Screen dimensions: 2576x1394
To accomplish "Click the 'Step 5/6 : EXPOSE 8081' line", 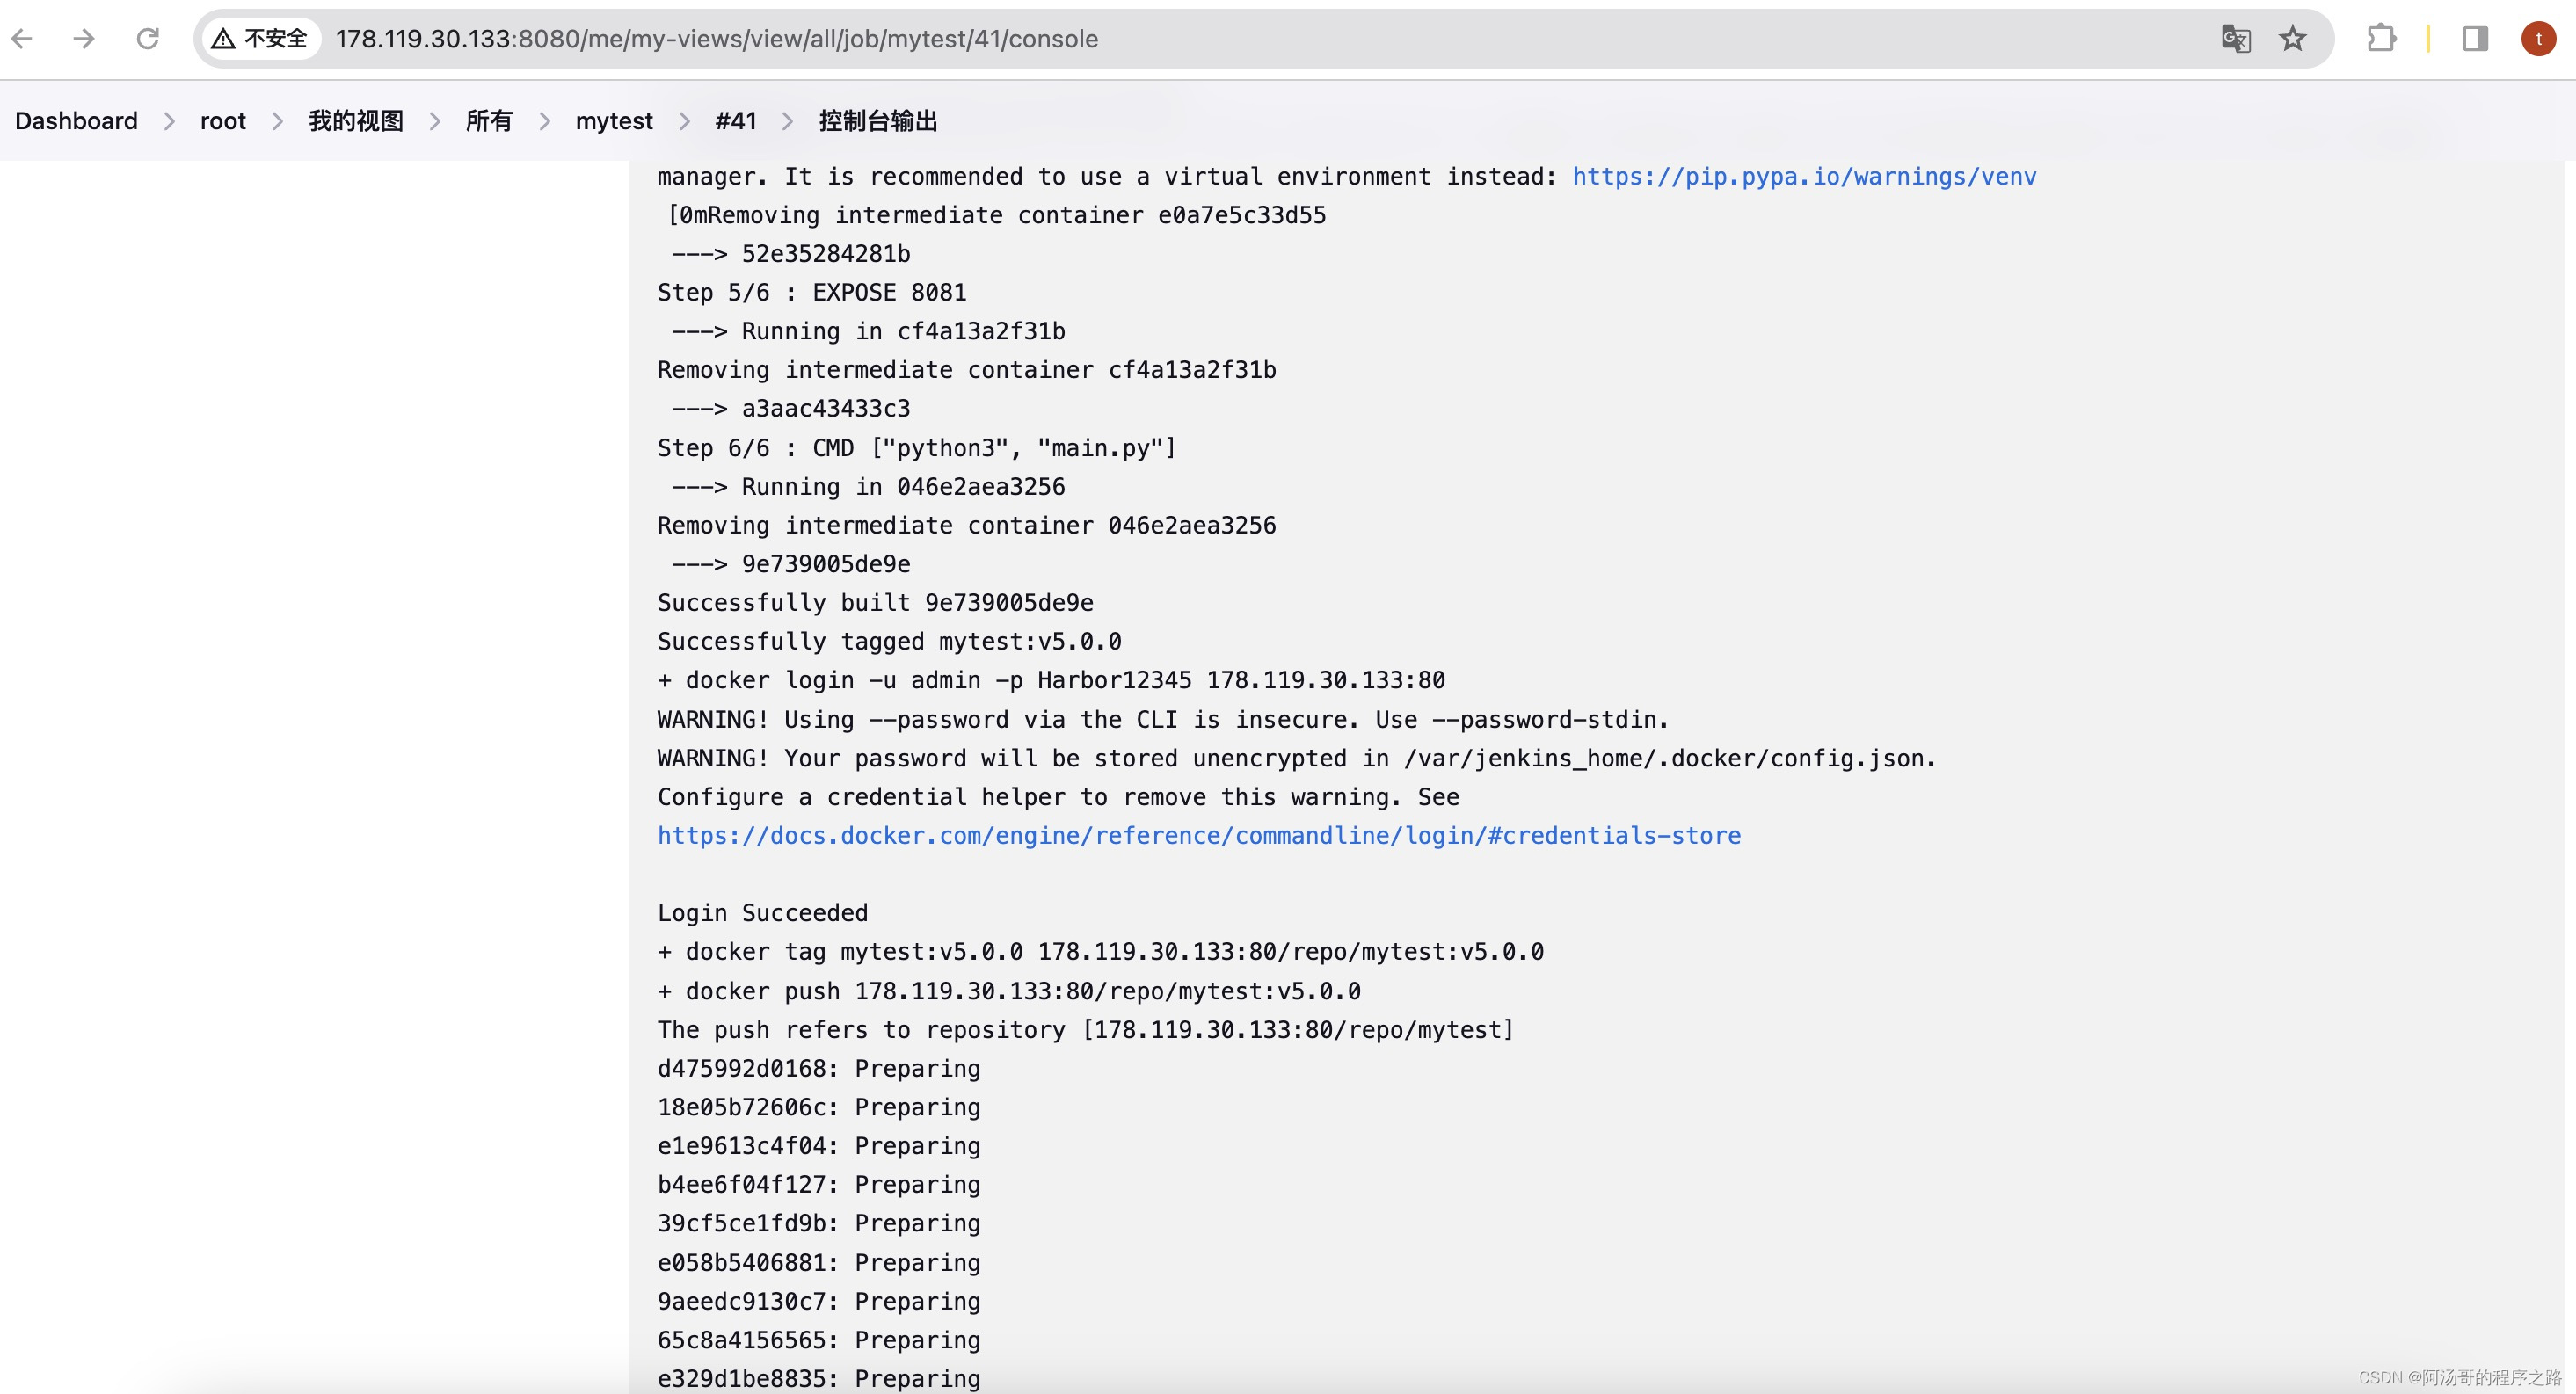I will (812, 292).
